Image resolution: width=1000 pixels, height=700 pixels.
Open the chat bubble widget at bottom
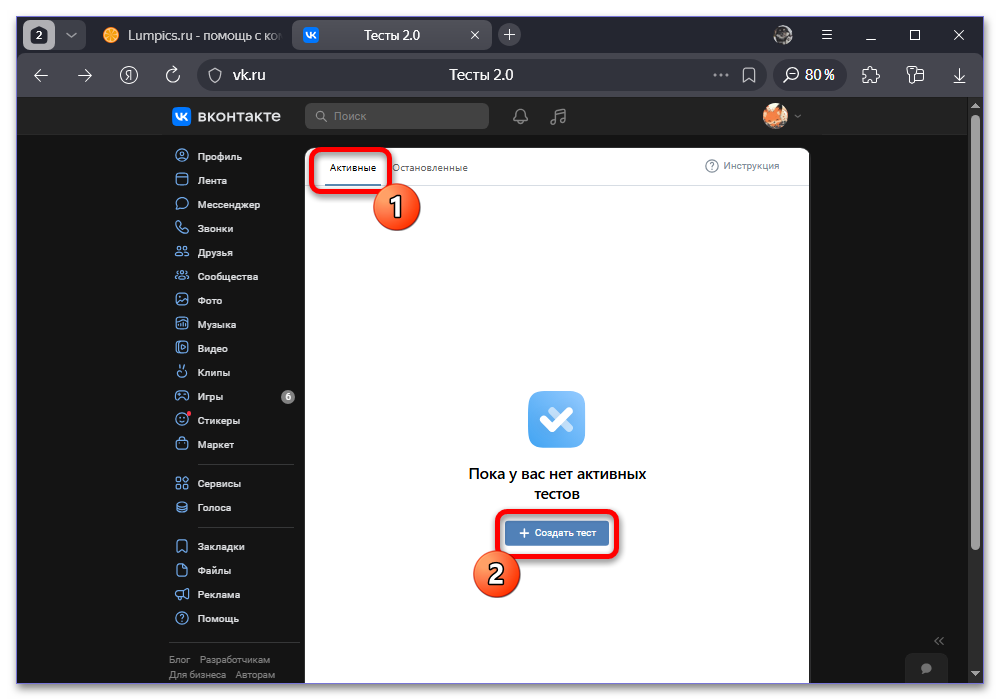(926, 668)
